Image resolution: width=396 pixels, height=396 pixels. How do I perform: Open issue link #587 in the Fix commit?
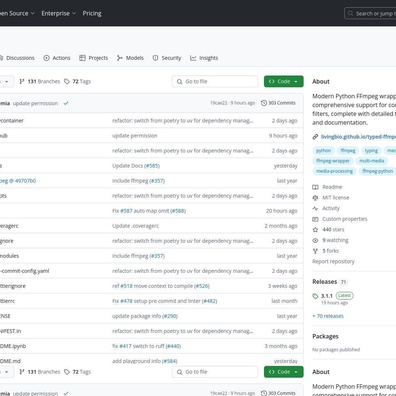[x=126, y=211]
